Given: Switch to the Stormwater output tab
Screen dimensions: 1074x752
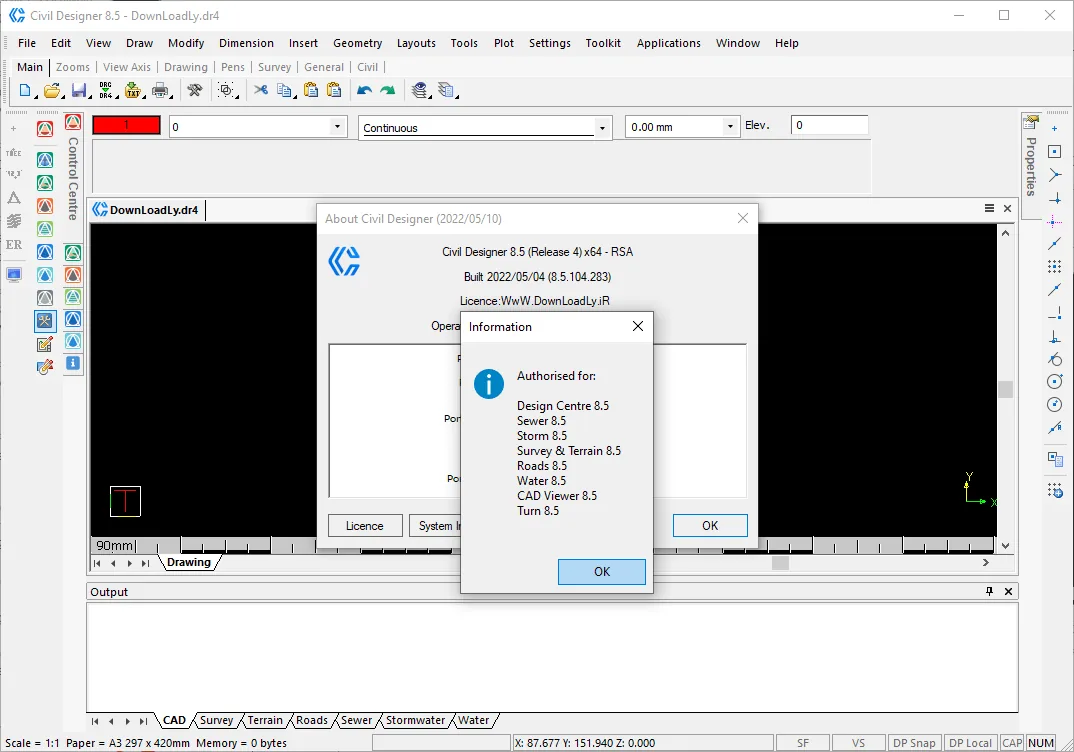Looking at the screenshot, I should pos(415,720).
